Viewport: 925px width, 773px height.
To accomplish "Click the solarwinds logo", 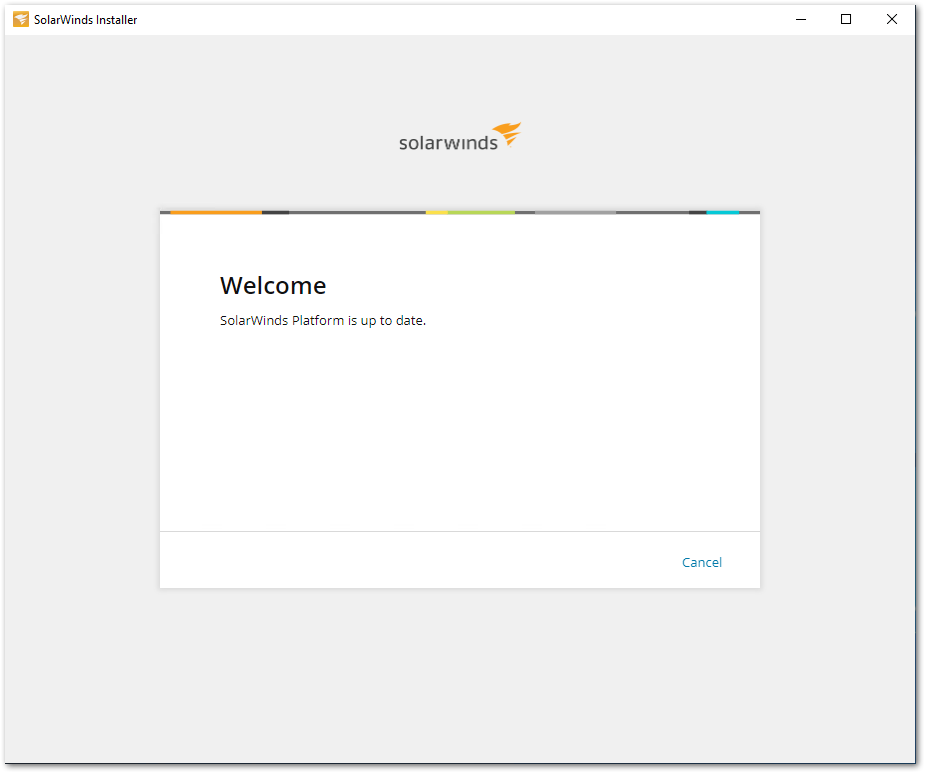I will tap(460, 137).
